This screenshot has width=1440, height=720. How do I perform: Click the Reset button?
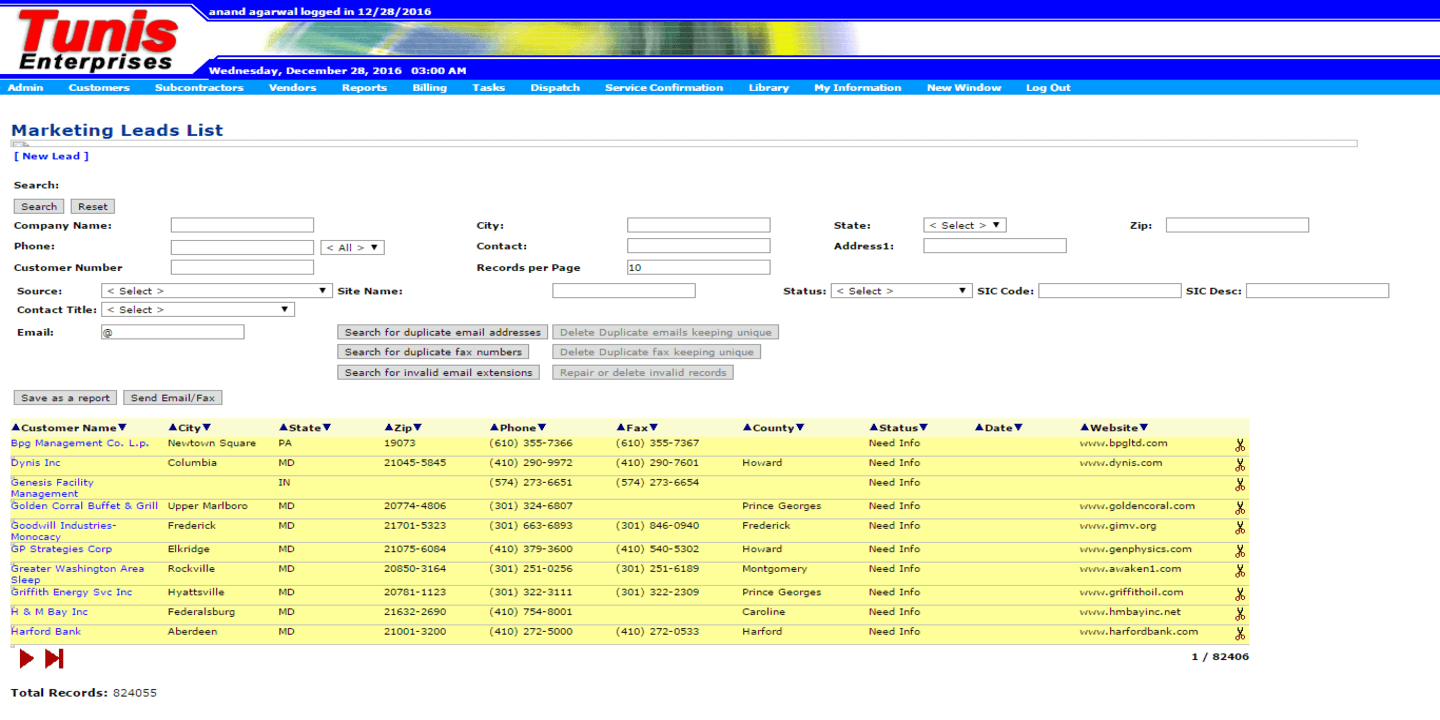click(93, 206)
